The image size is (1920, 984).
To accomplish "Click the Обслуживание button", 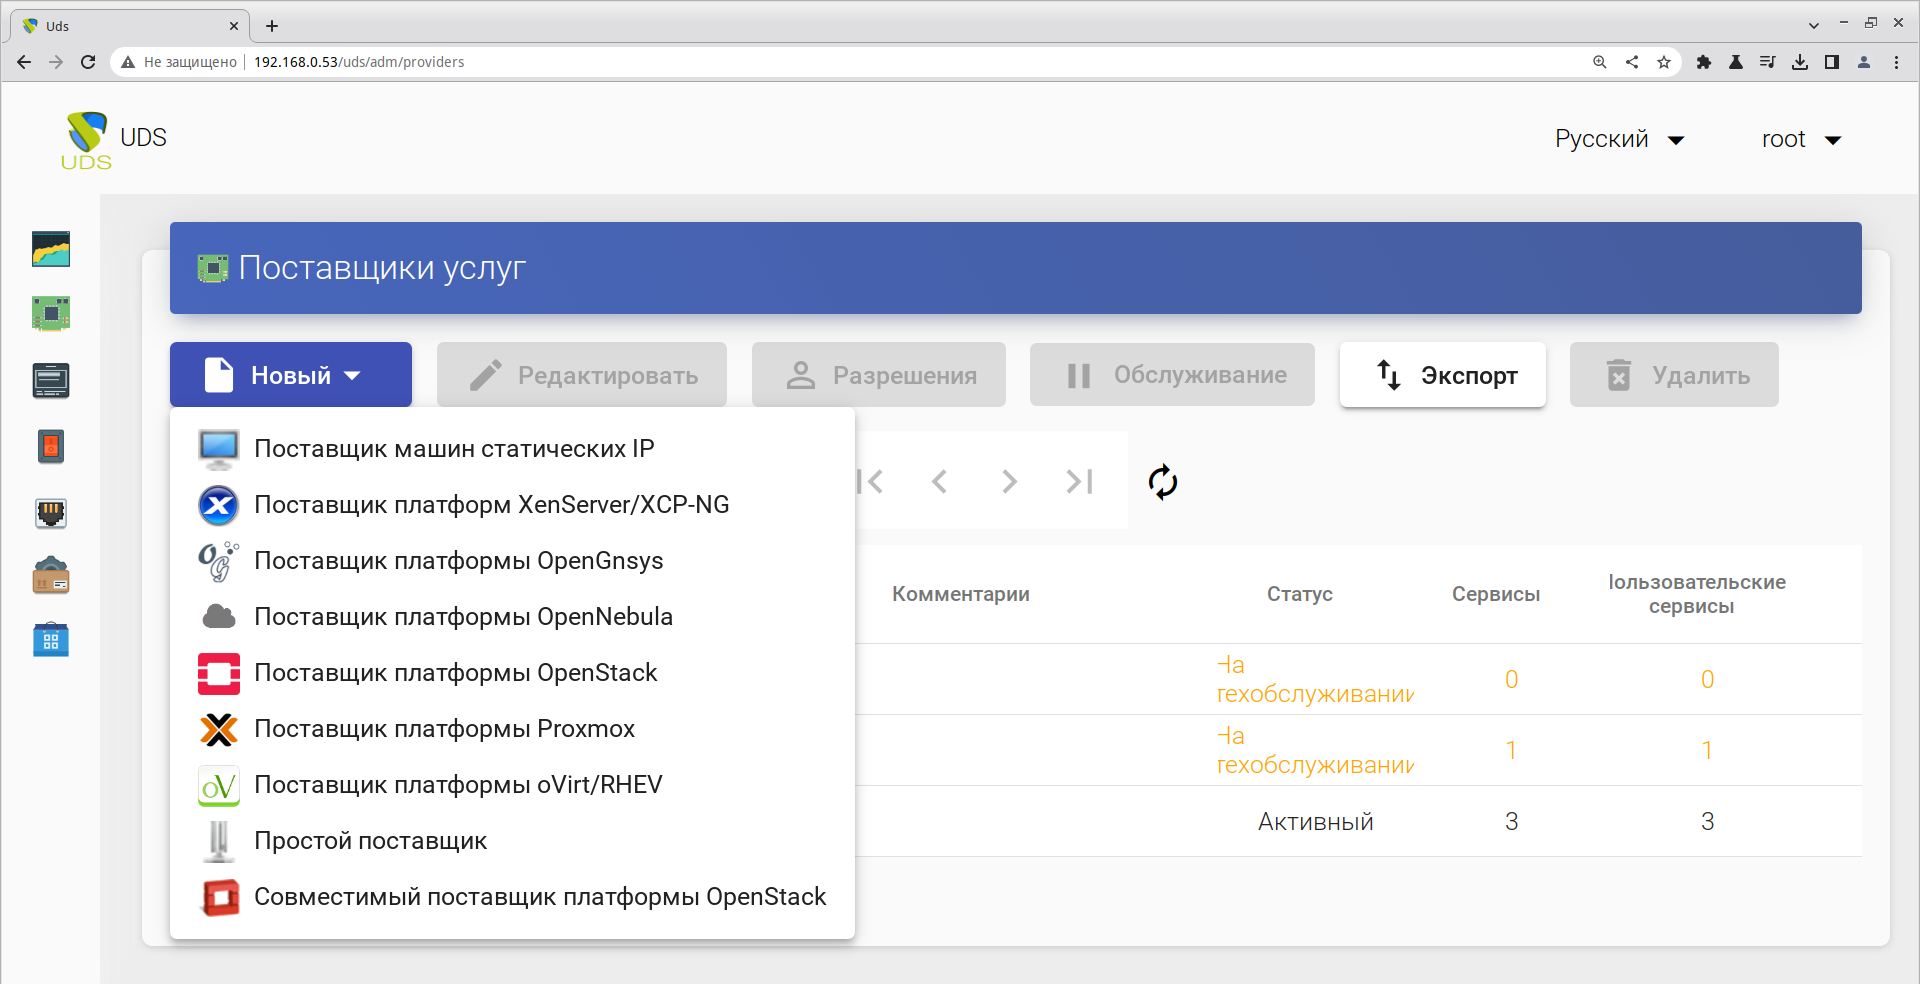I will [1172, 375].
